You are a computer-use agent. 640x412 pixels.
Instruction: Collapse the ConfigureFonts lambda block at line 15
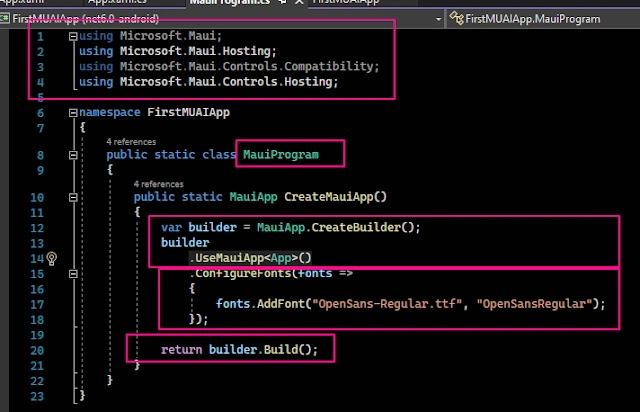(73, 274)
